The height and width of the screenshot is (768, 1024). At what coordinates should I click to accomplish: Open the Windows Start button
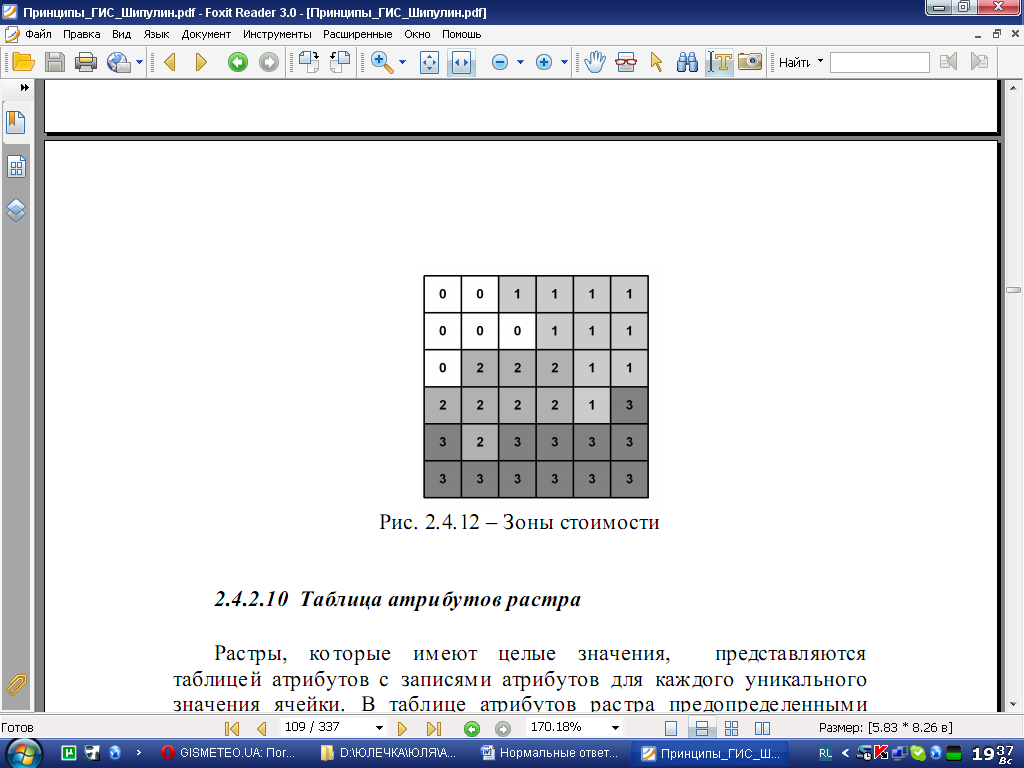point(24,753)
